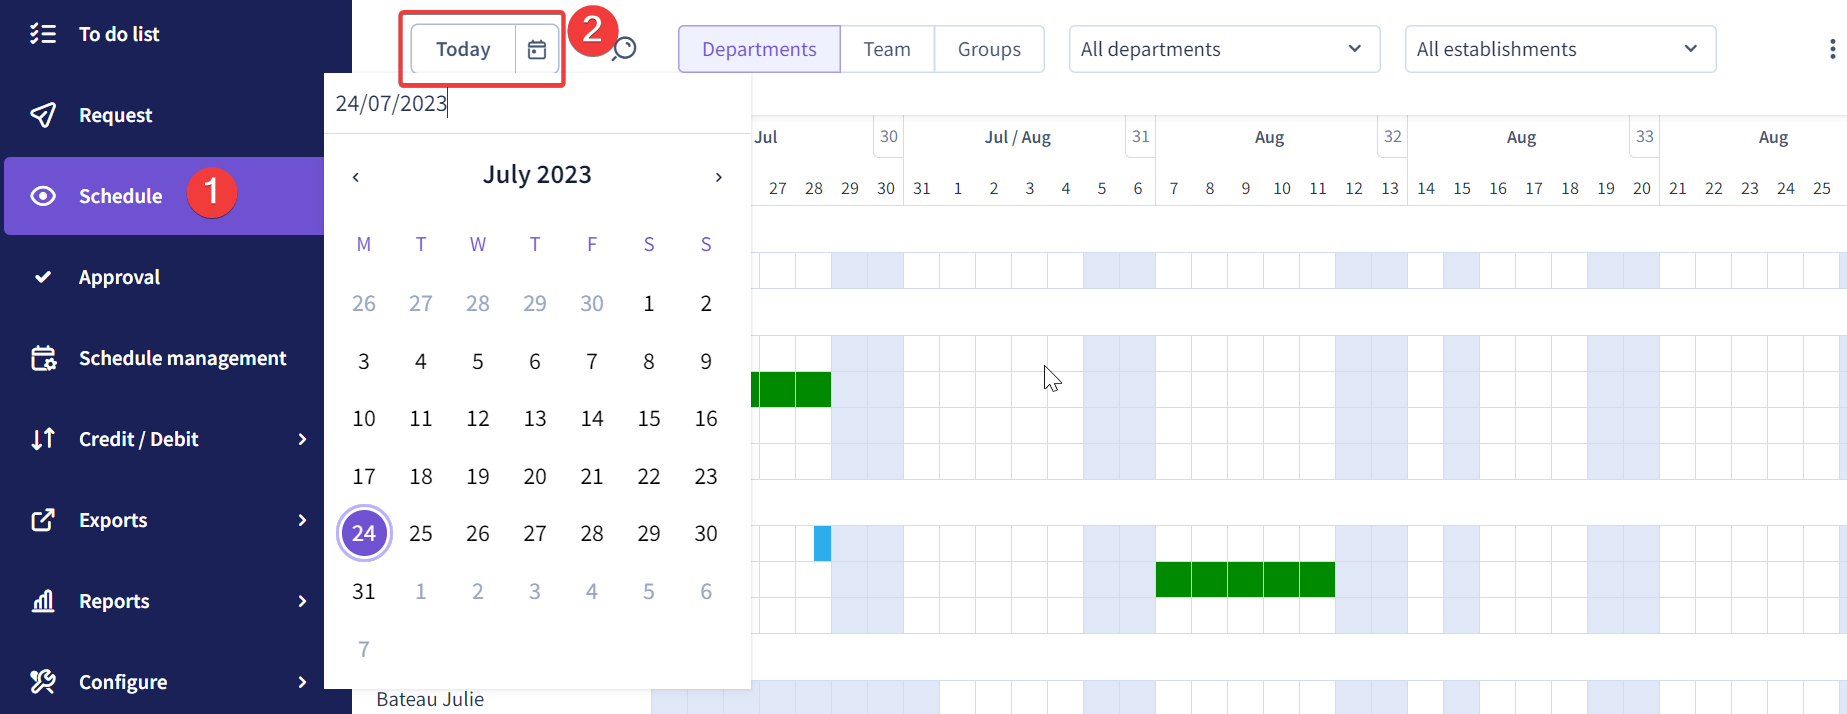Screen dimensions: 1847x714
Task: Click the Schedule eye icon in sidebar
Action: tap(43, 196)
